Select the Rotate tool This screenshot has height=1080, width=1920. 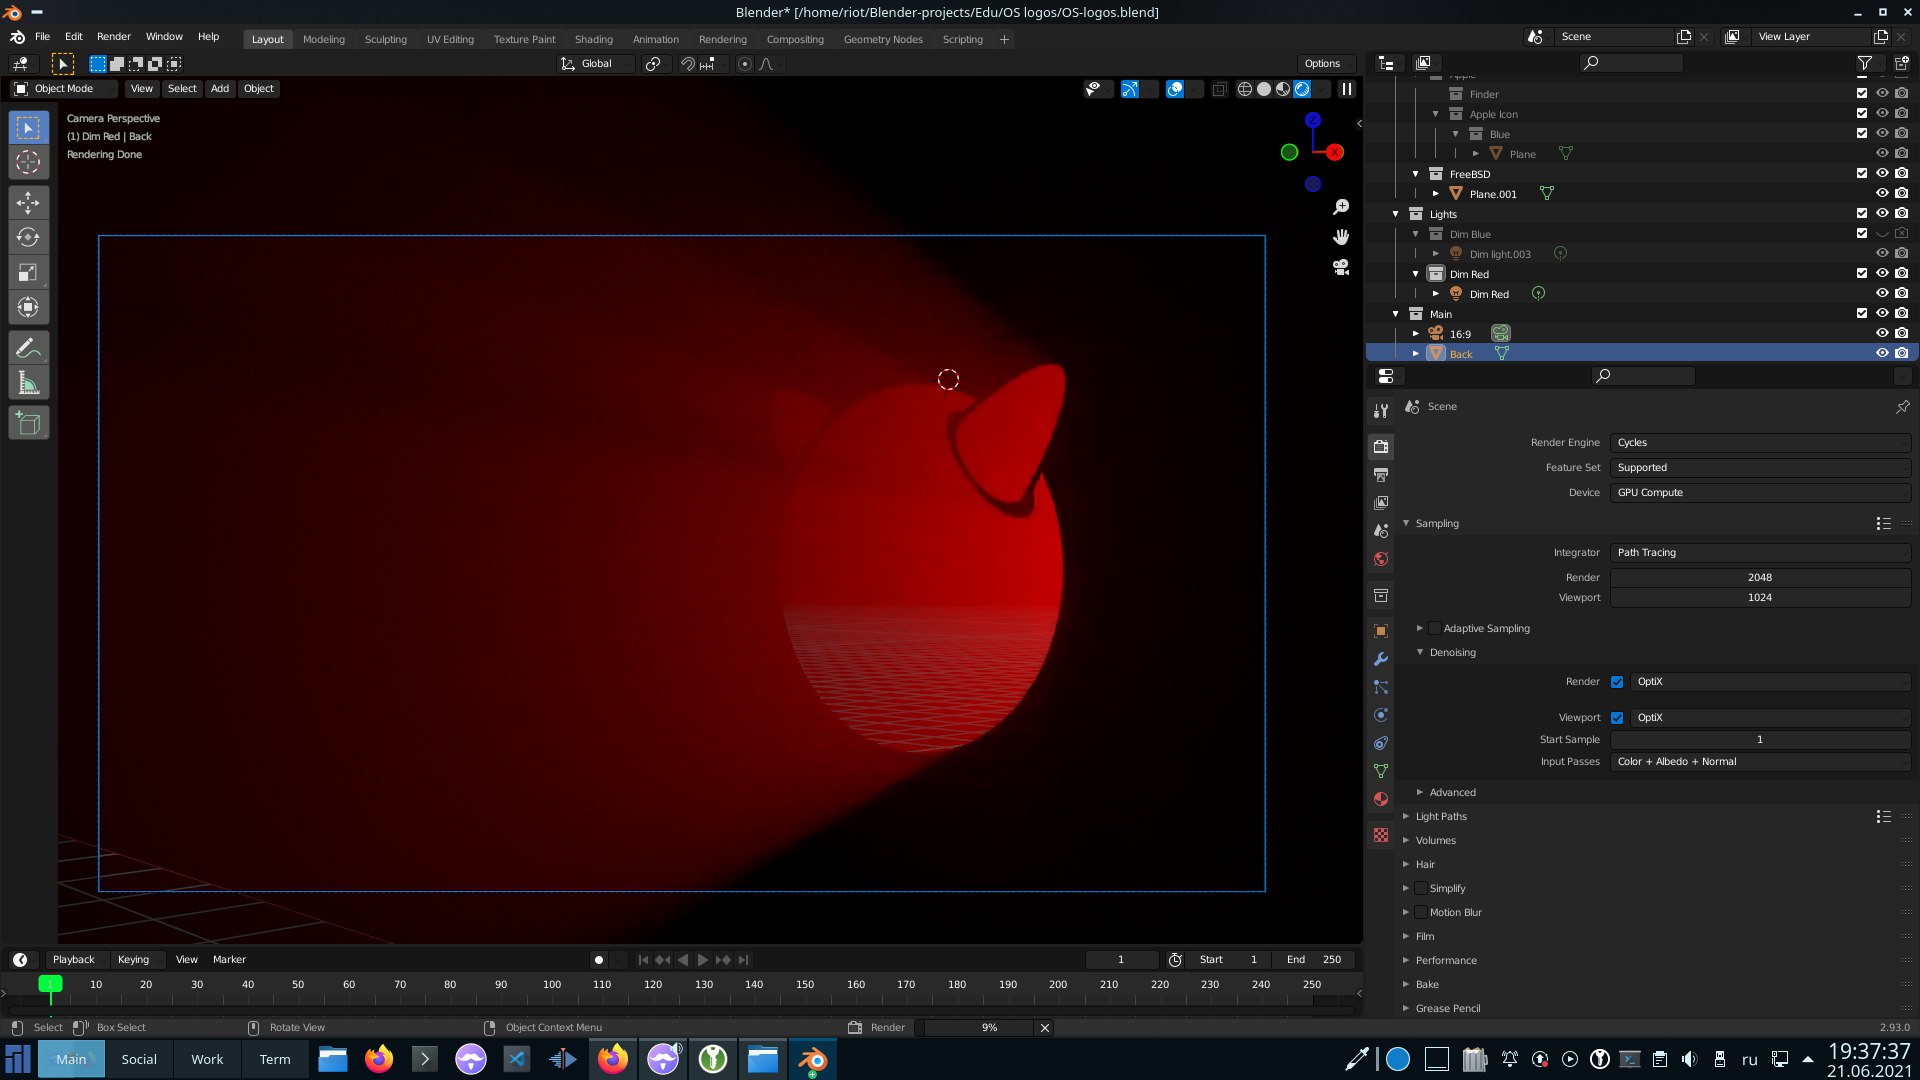click(28, 238)
